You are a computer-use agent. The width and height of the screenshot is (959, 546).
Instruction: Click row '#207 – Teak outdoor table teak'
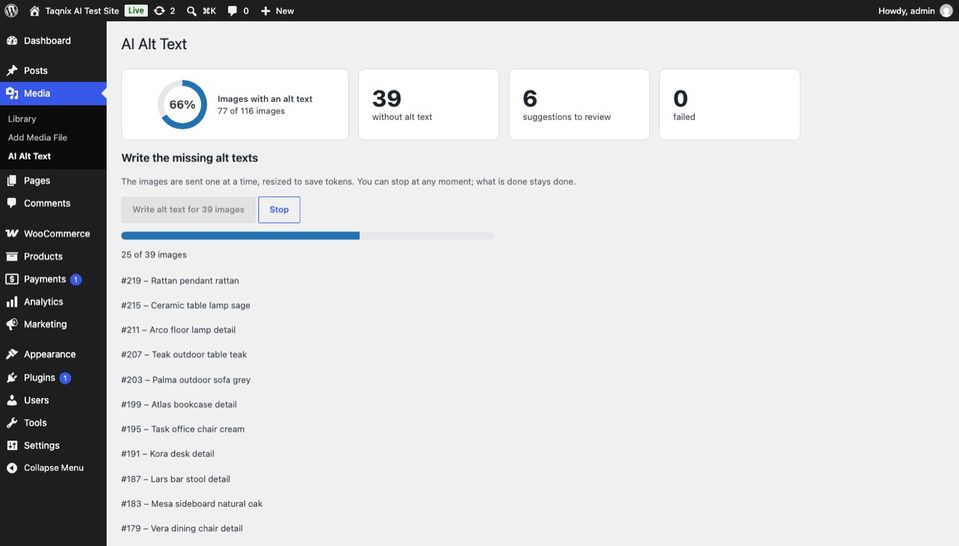point(184,355)
